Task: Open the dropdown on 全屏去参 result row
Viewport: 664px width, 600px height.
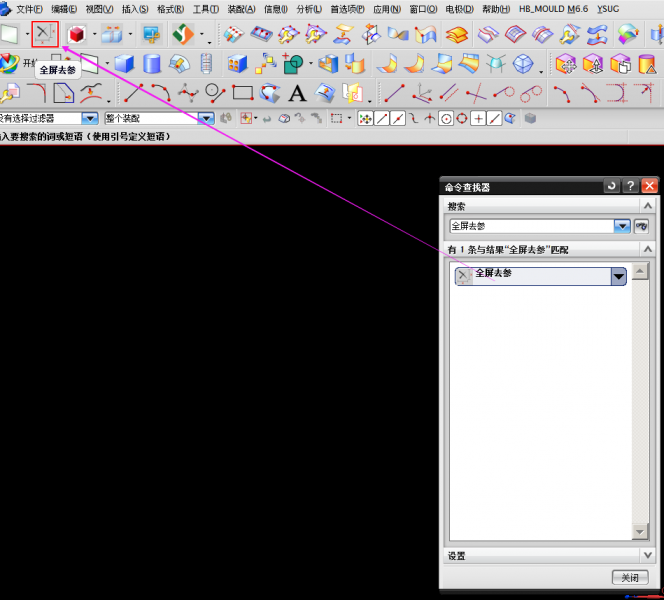Action: (619, 276)
